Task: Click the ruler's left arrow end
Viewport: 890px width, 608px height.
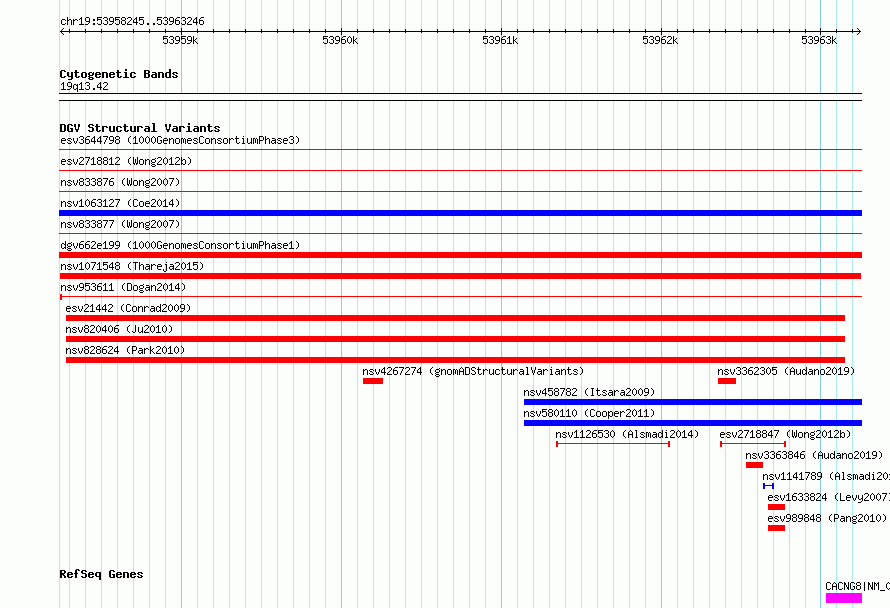Action: point(62,31)
